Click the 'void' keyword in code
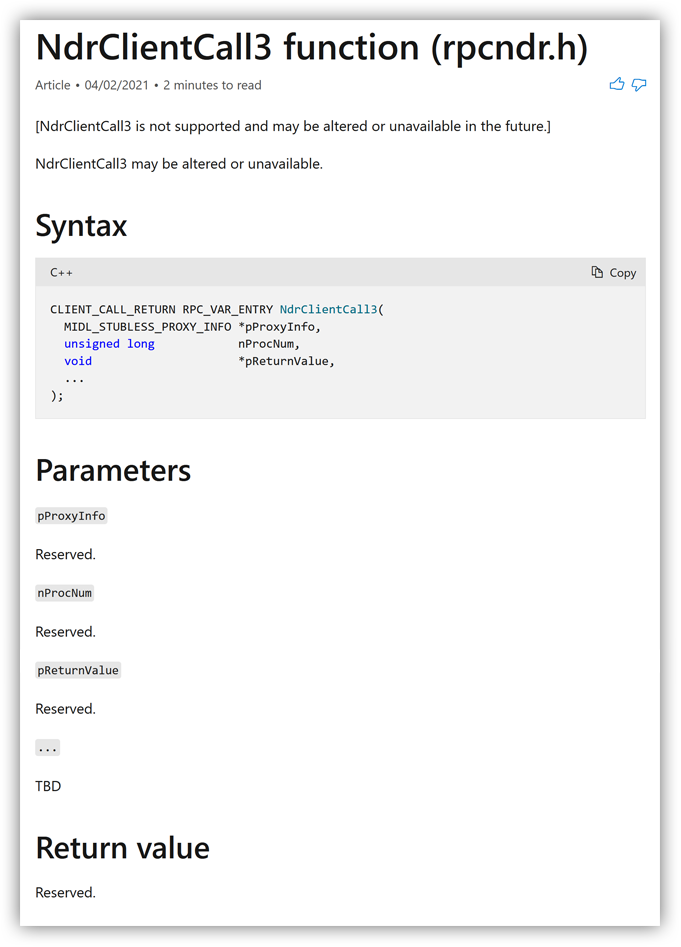The height and width of the screenshot is (947, 681). pos(78,361)
